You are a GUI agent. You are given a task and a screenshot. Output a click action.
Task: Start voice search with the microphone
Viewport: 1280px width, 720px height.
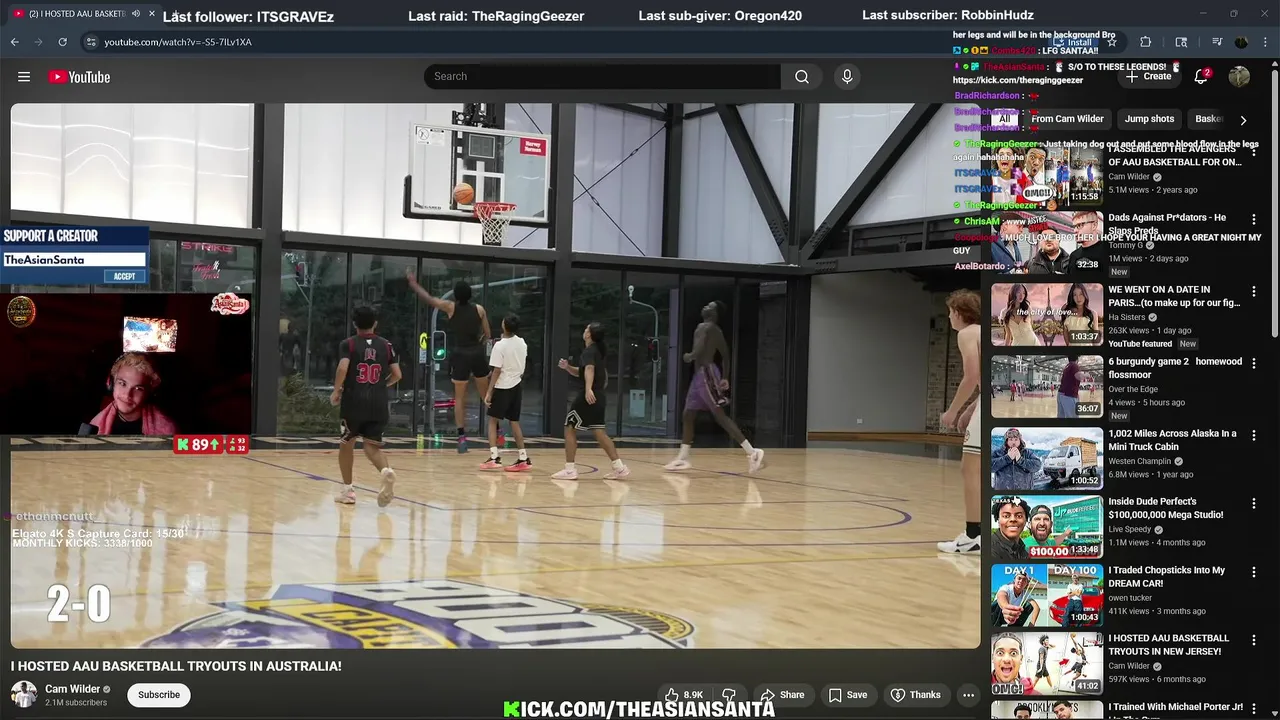point(847,77)
